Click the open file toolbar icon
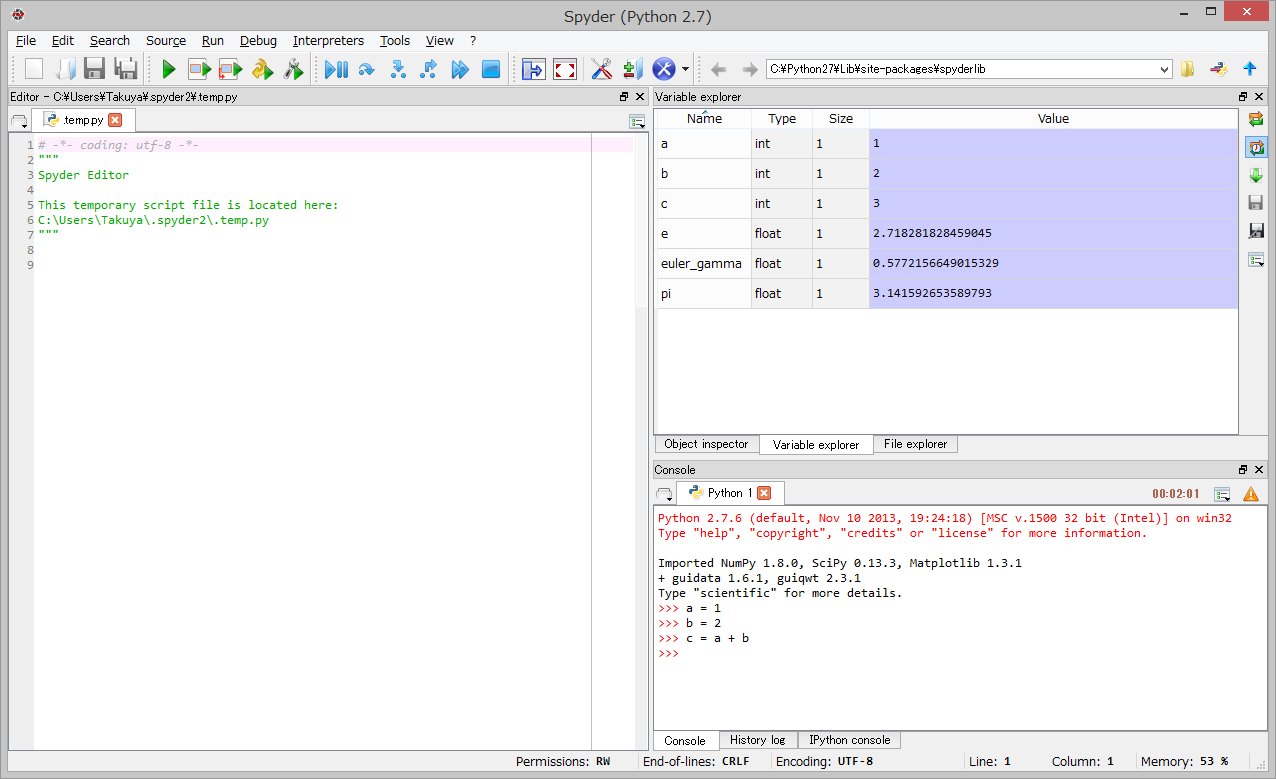This screenshot has height=779, width=1276. [x=65, y=69]
